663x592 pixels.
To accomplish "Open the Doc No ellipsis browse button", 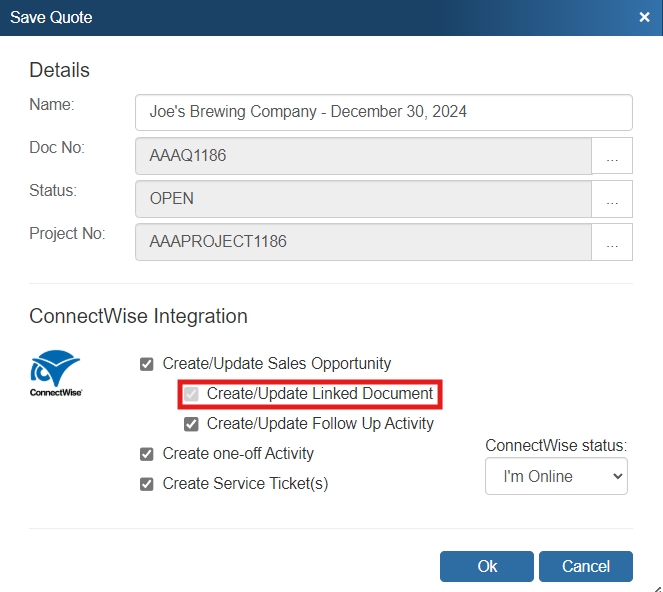I will click(612, 157).
